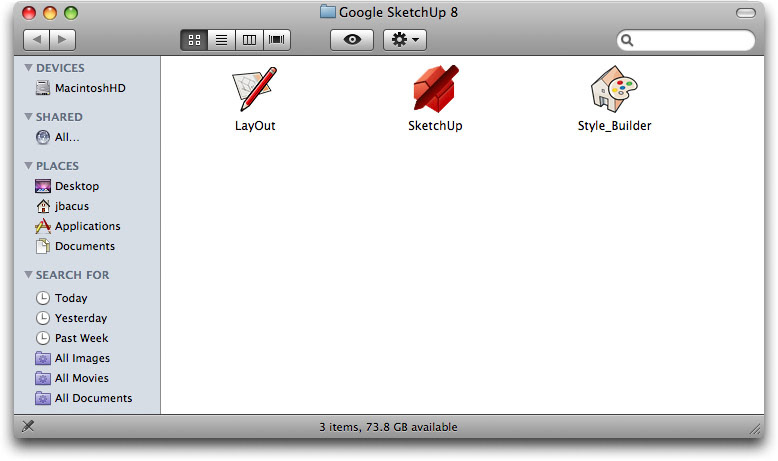This screenshot has height=461, width=778.
Task: Collapse the SEARCH FOR sidebar section
Action: pyautogui.click(x=28, y=274)
